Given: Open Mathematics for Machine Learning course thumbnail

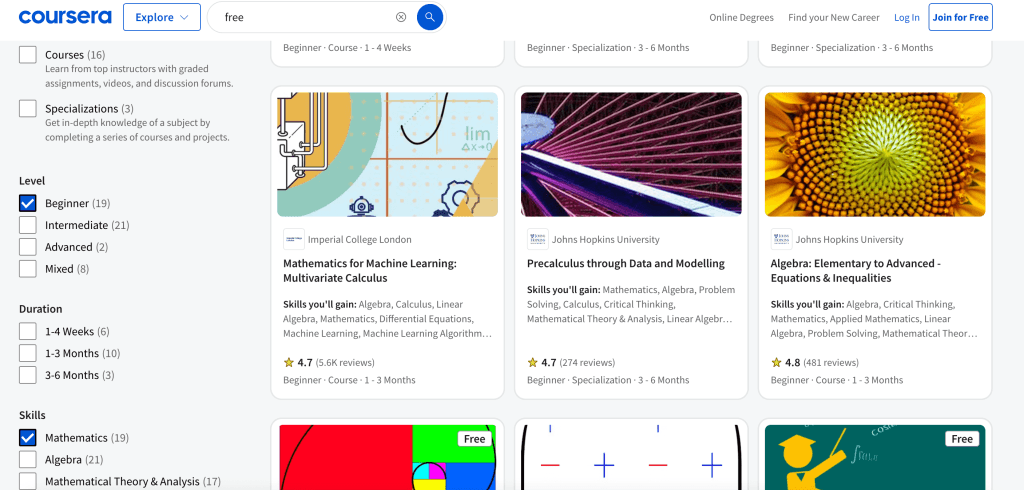Looking at the screenshot, I should tap(387, 154).
